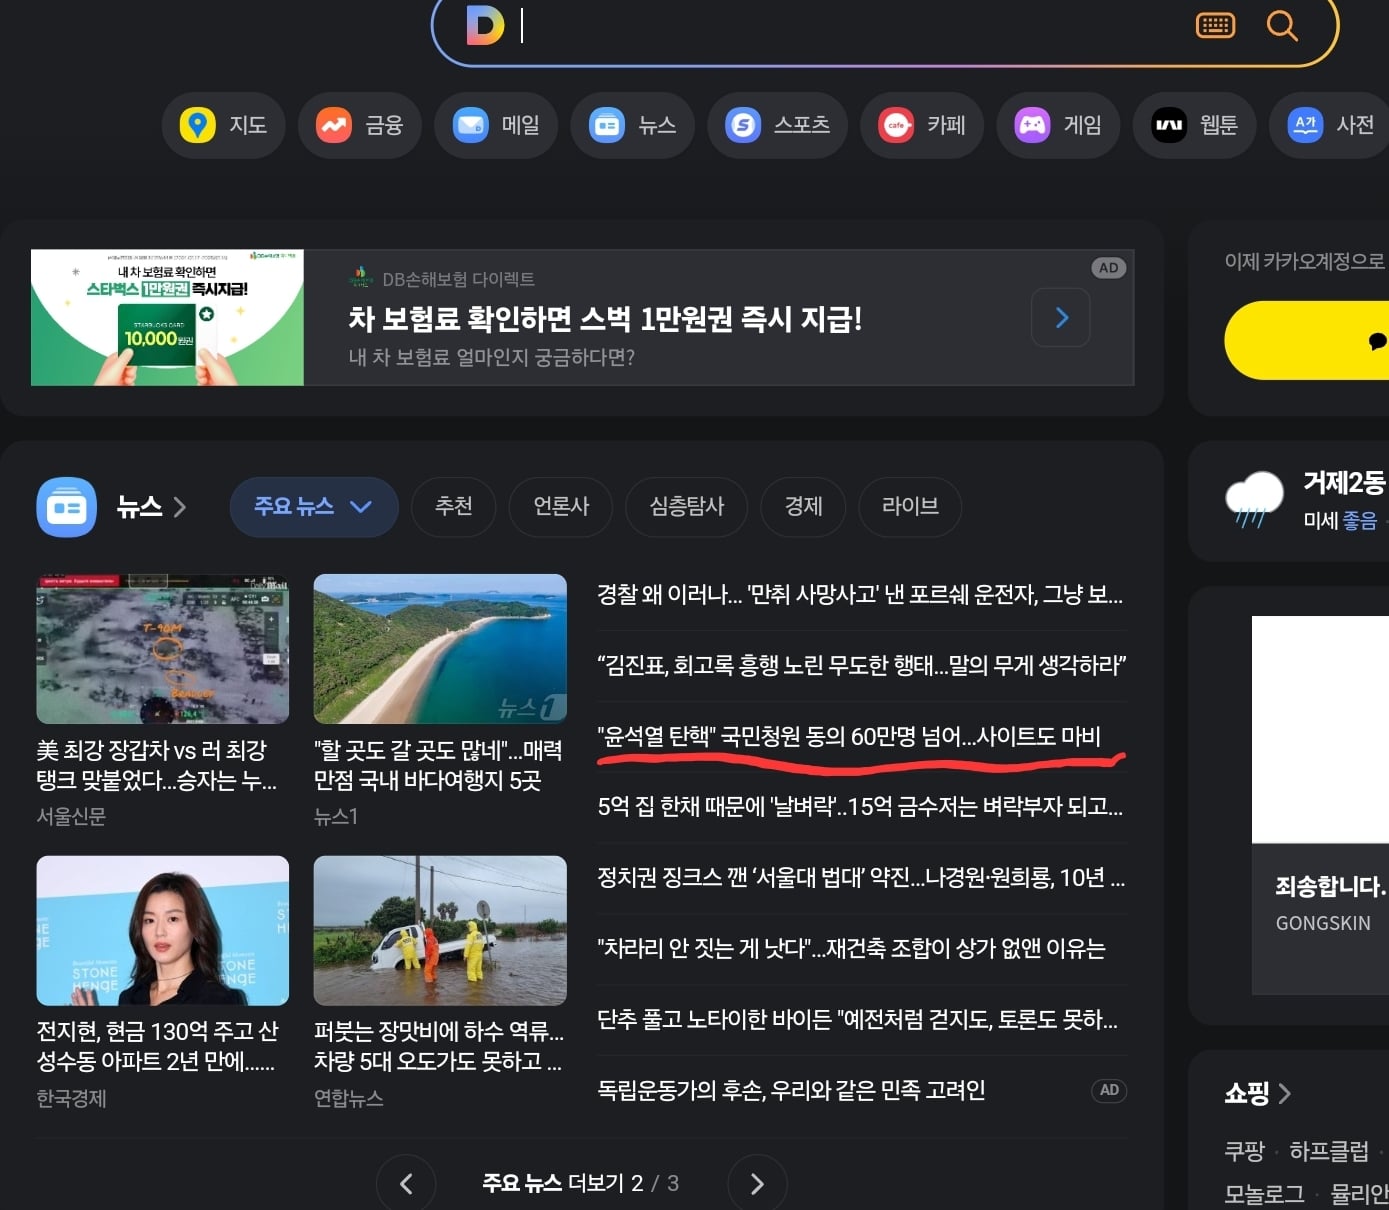
Task: Click the 뉴스1 source label
Action: pyautogui.click(x=336, y=817)
